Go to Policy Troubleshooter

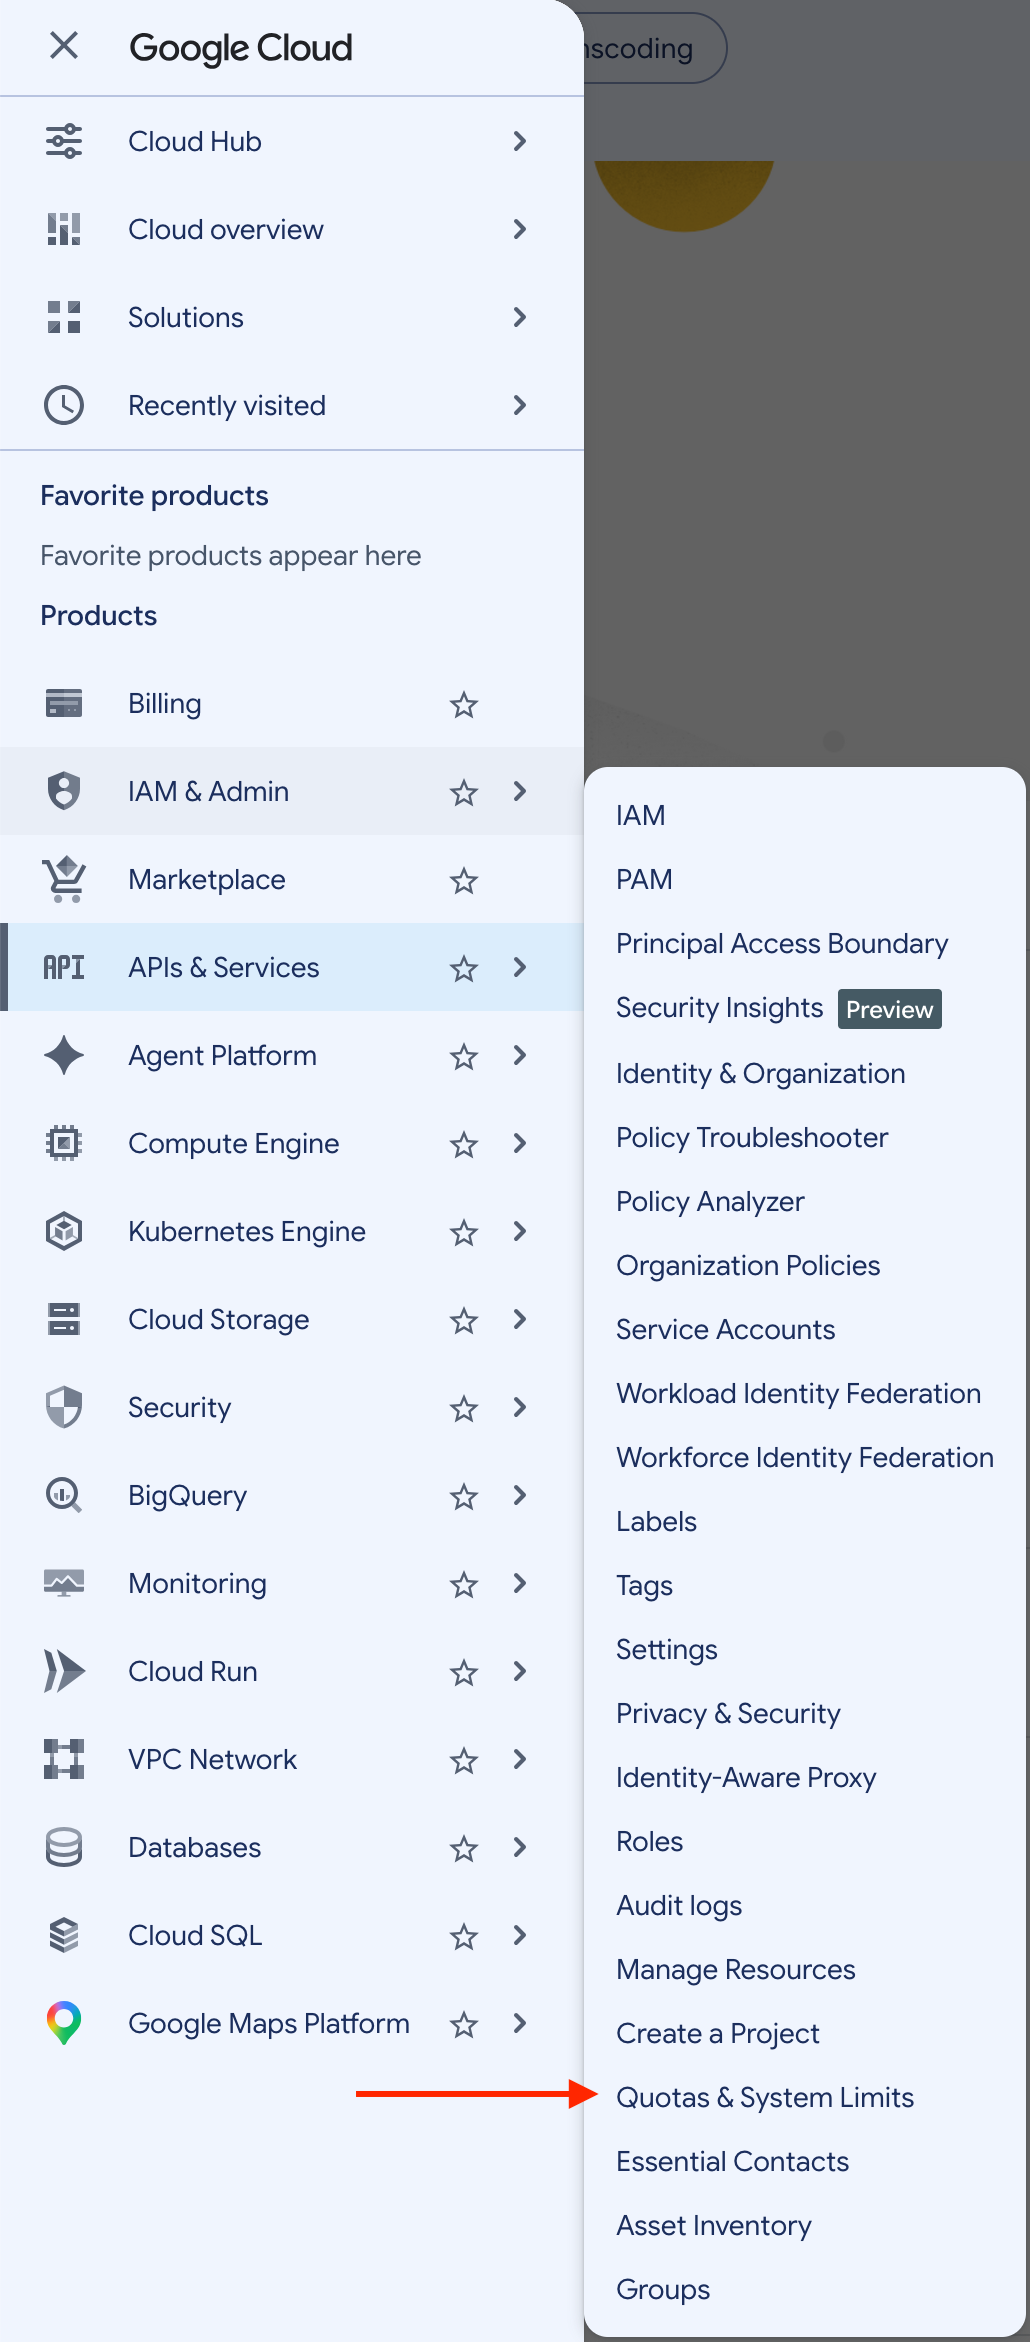coord(752,1137)
